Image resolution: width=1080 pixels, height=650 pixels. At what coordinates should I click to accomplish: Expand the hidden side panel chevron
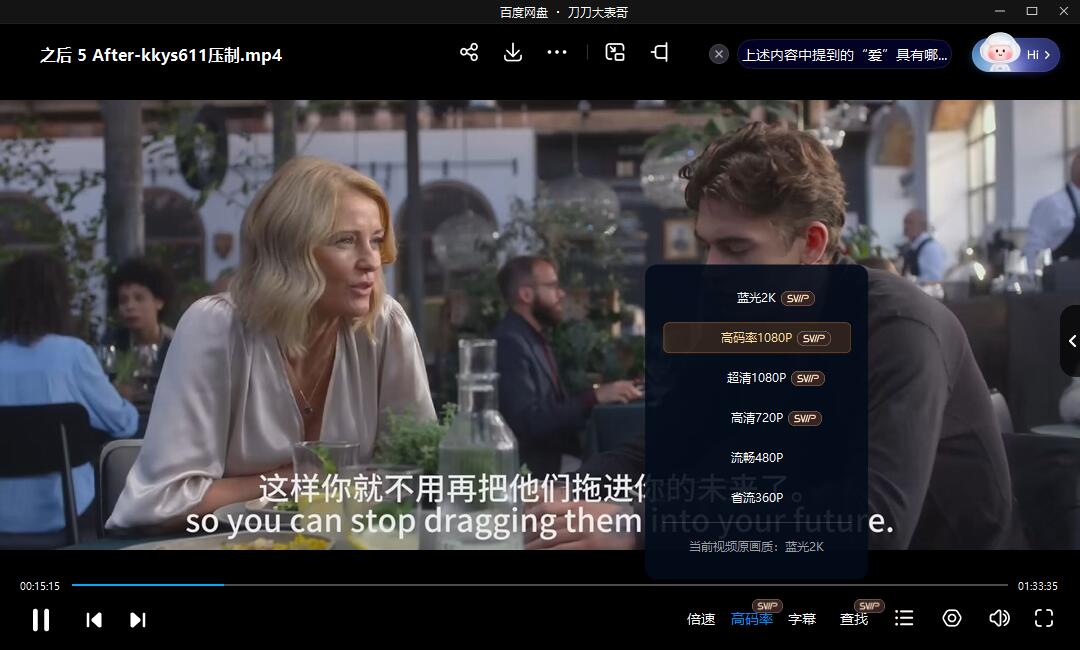tap(1071, 340)
